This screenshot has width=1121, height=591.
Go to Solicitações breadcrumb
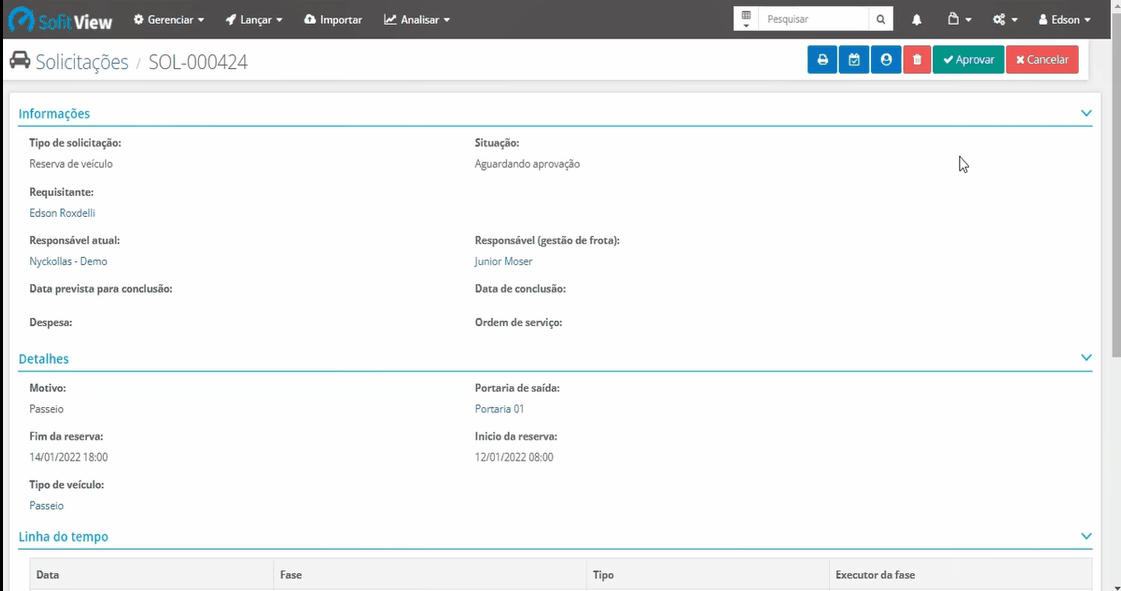coord(82,62)
